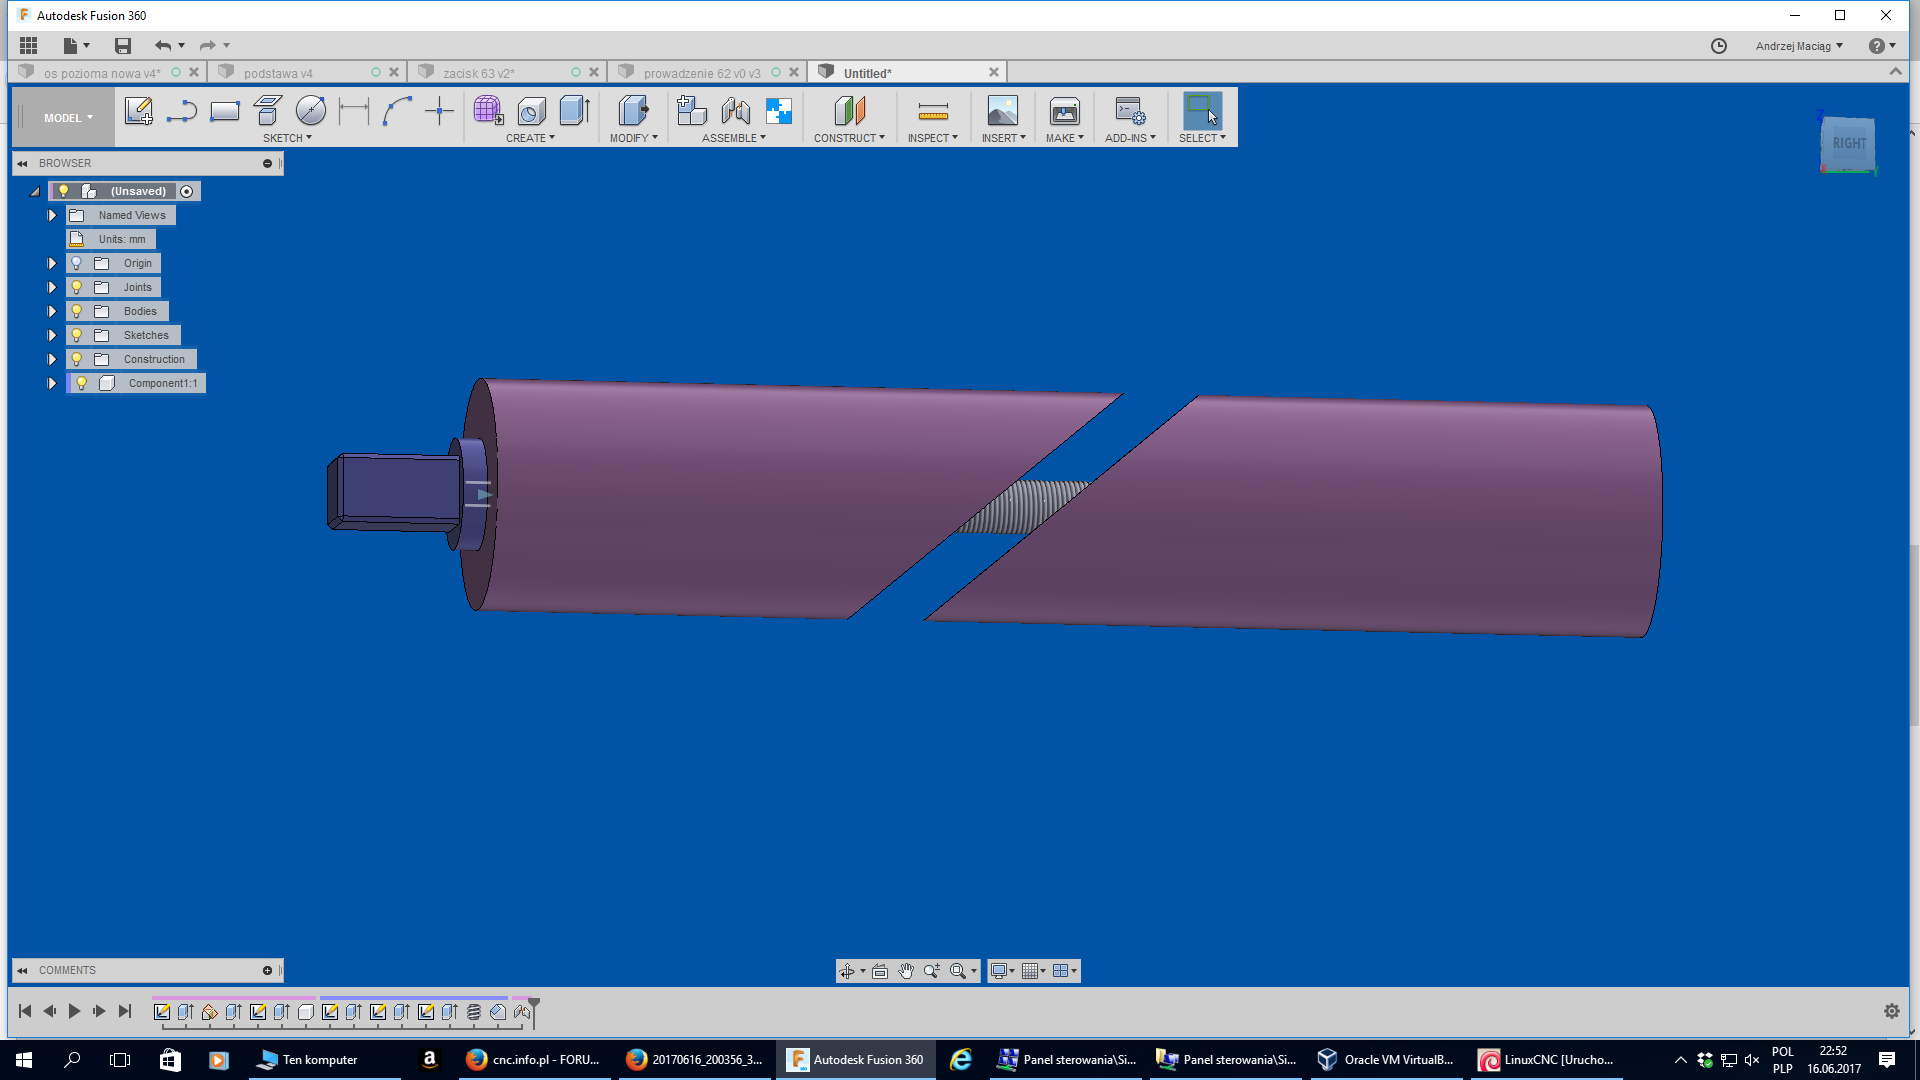
Task: Toggle visibility bulb for Joints
Action: coord(76,287)
